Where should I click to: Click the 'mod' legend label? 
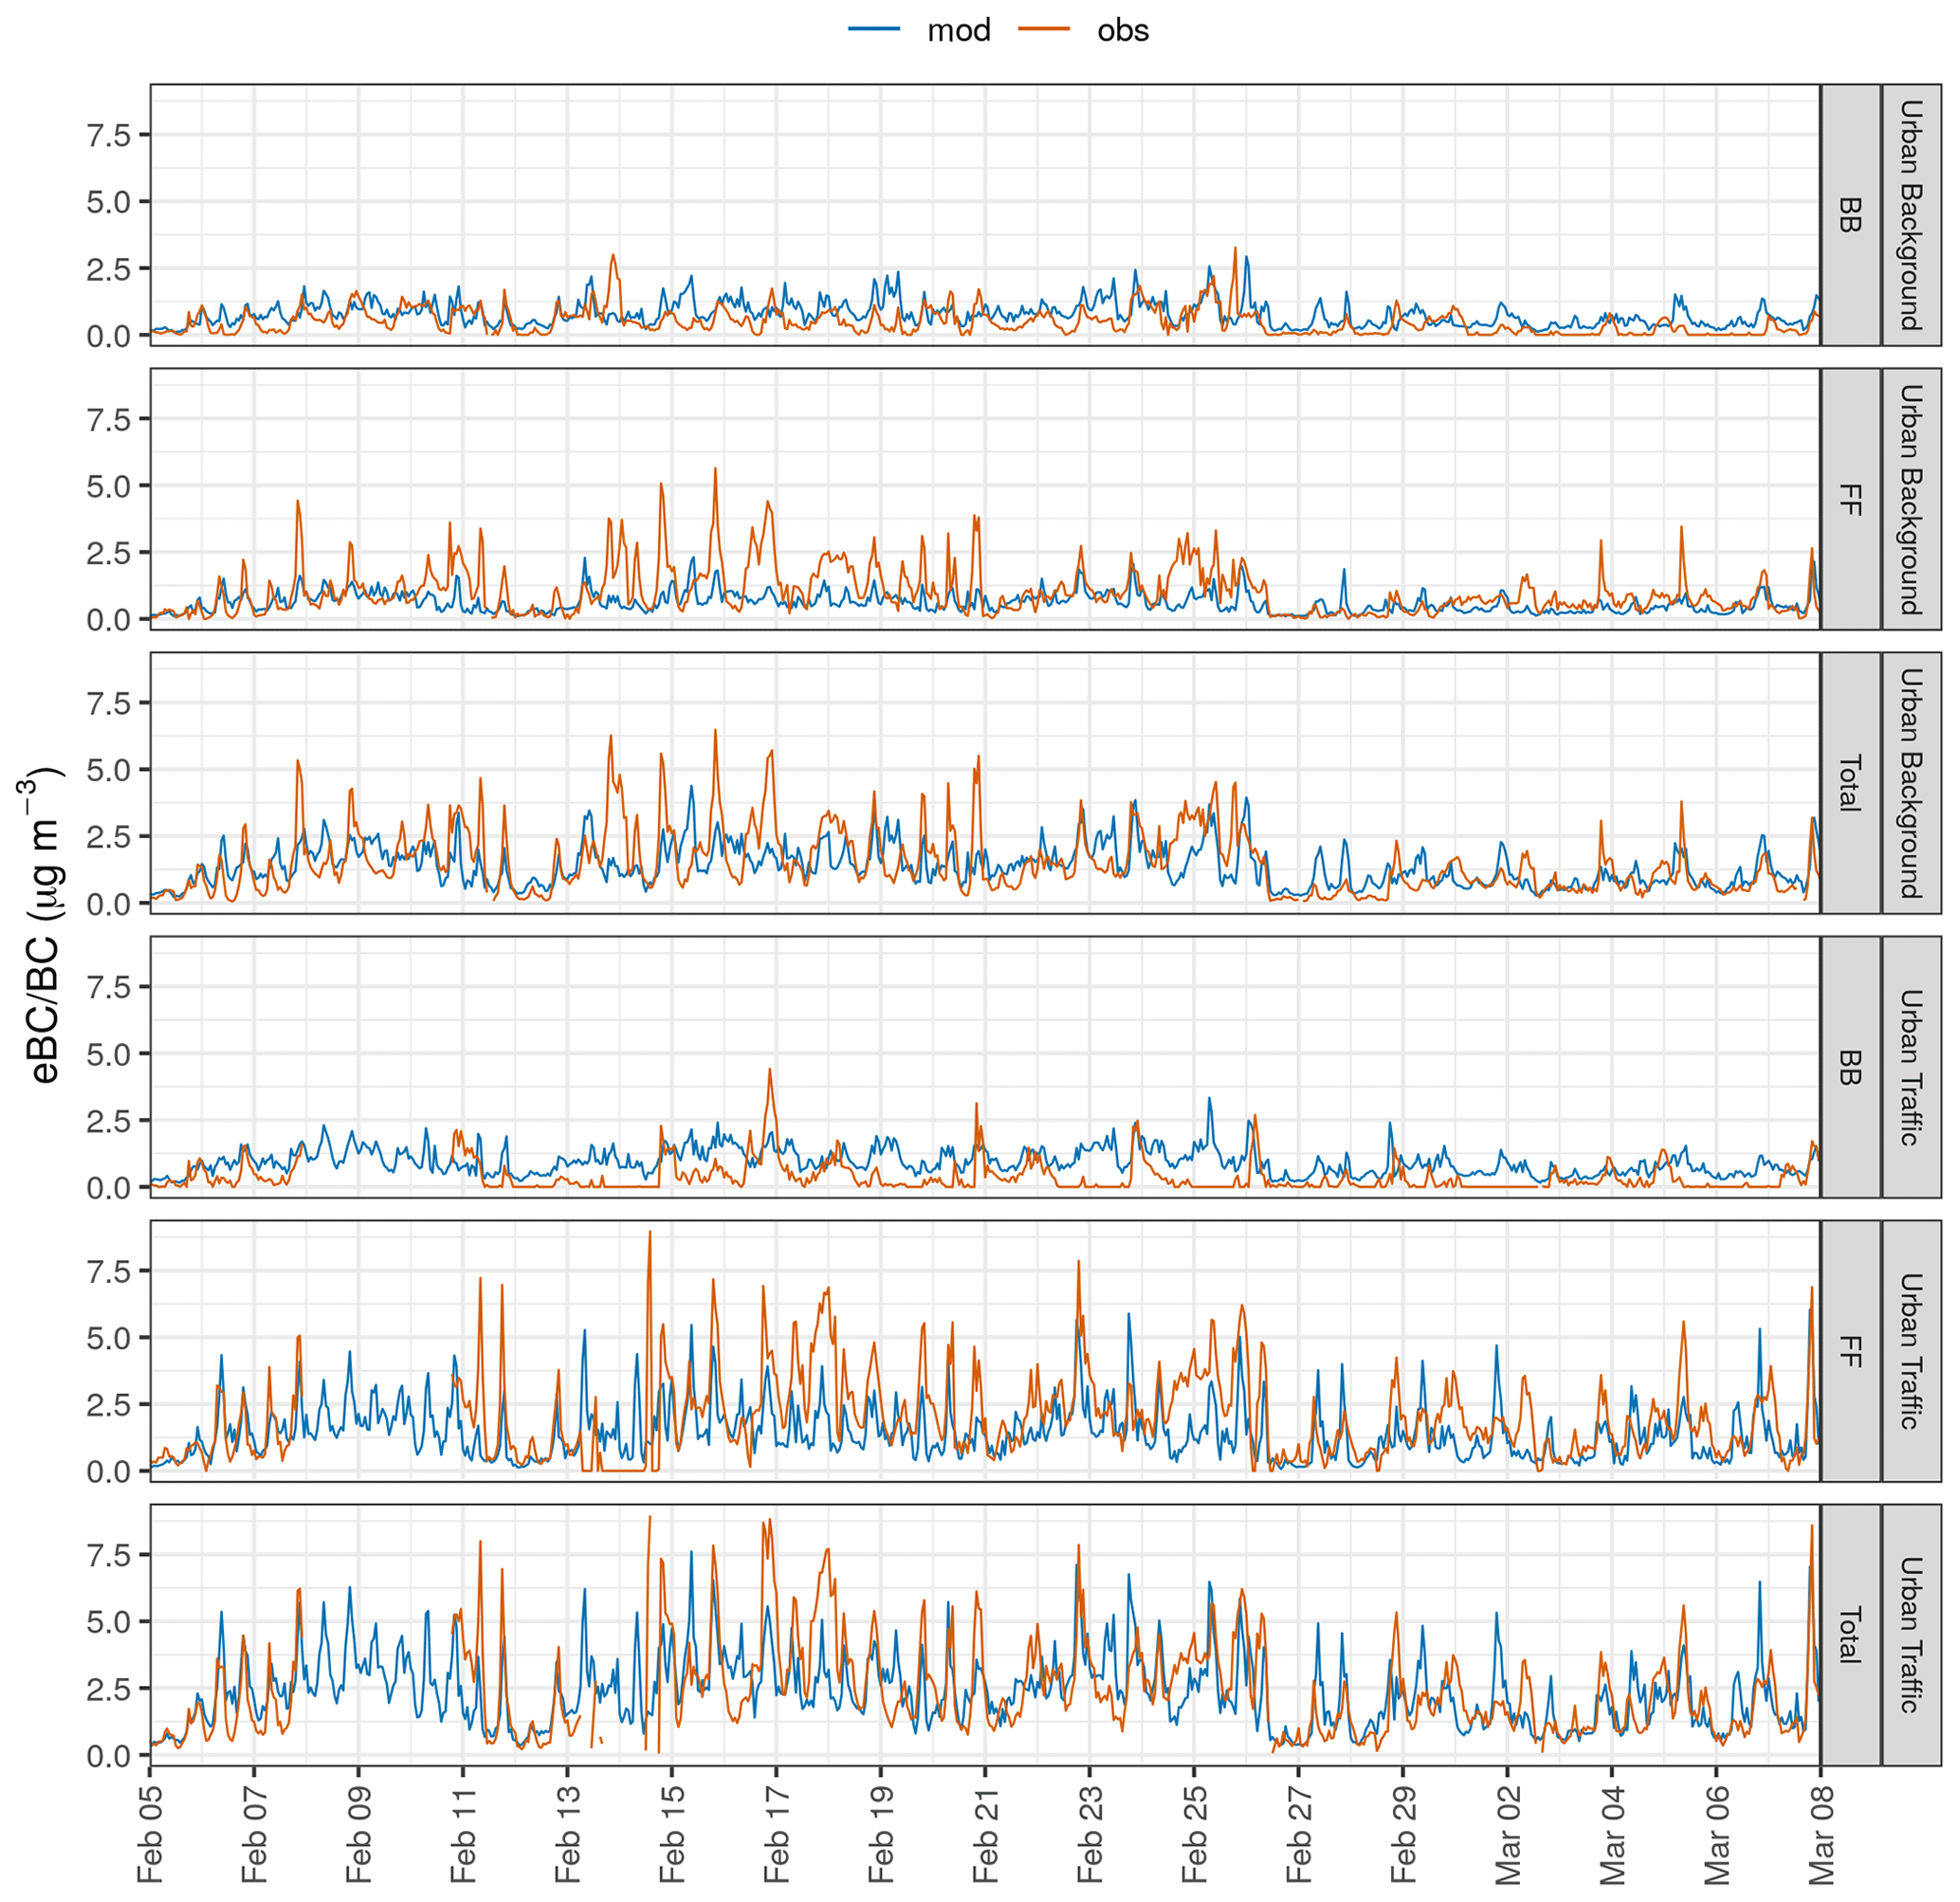point(958,30)
